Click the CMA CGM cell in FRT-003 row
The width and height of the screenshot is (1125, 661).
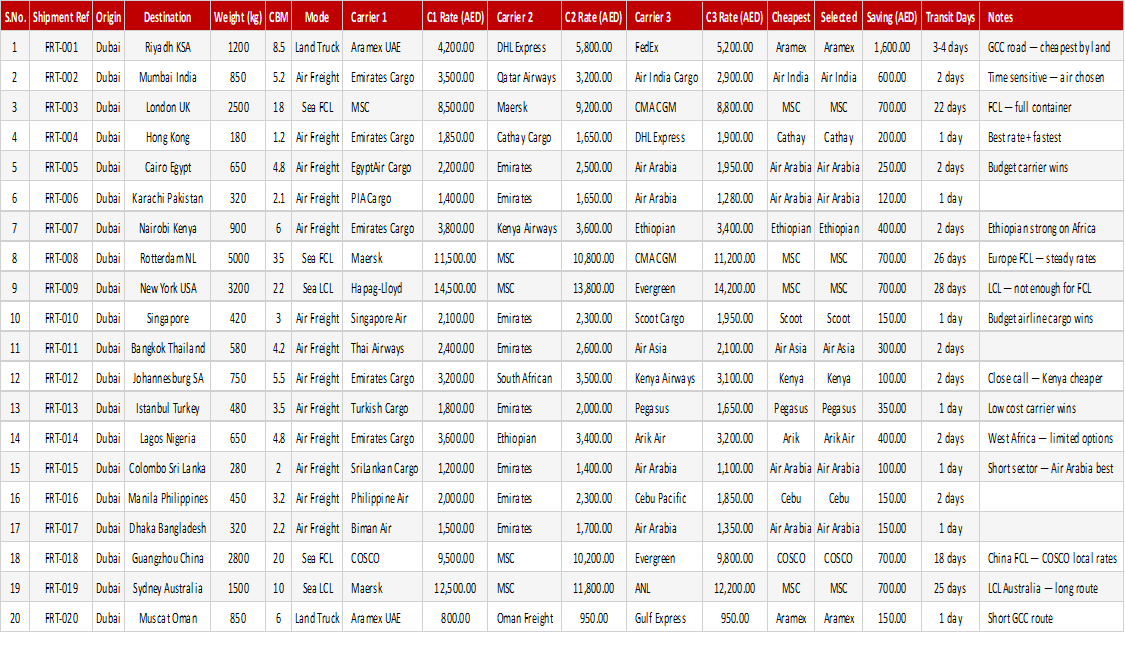click(664, 108)
